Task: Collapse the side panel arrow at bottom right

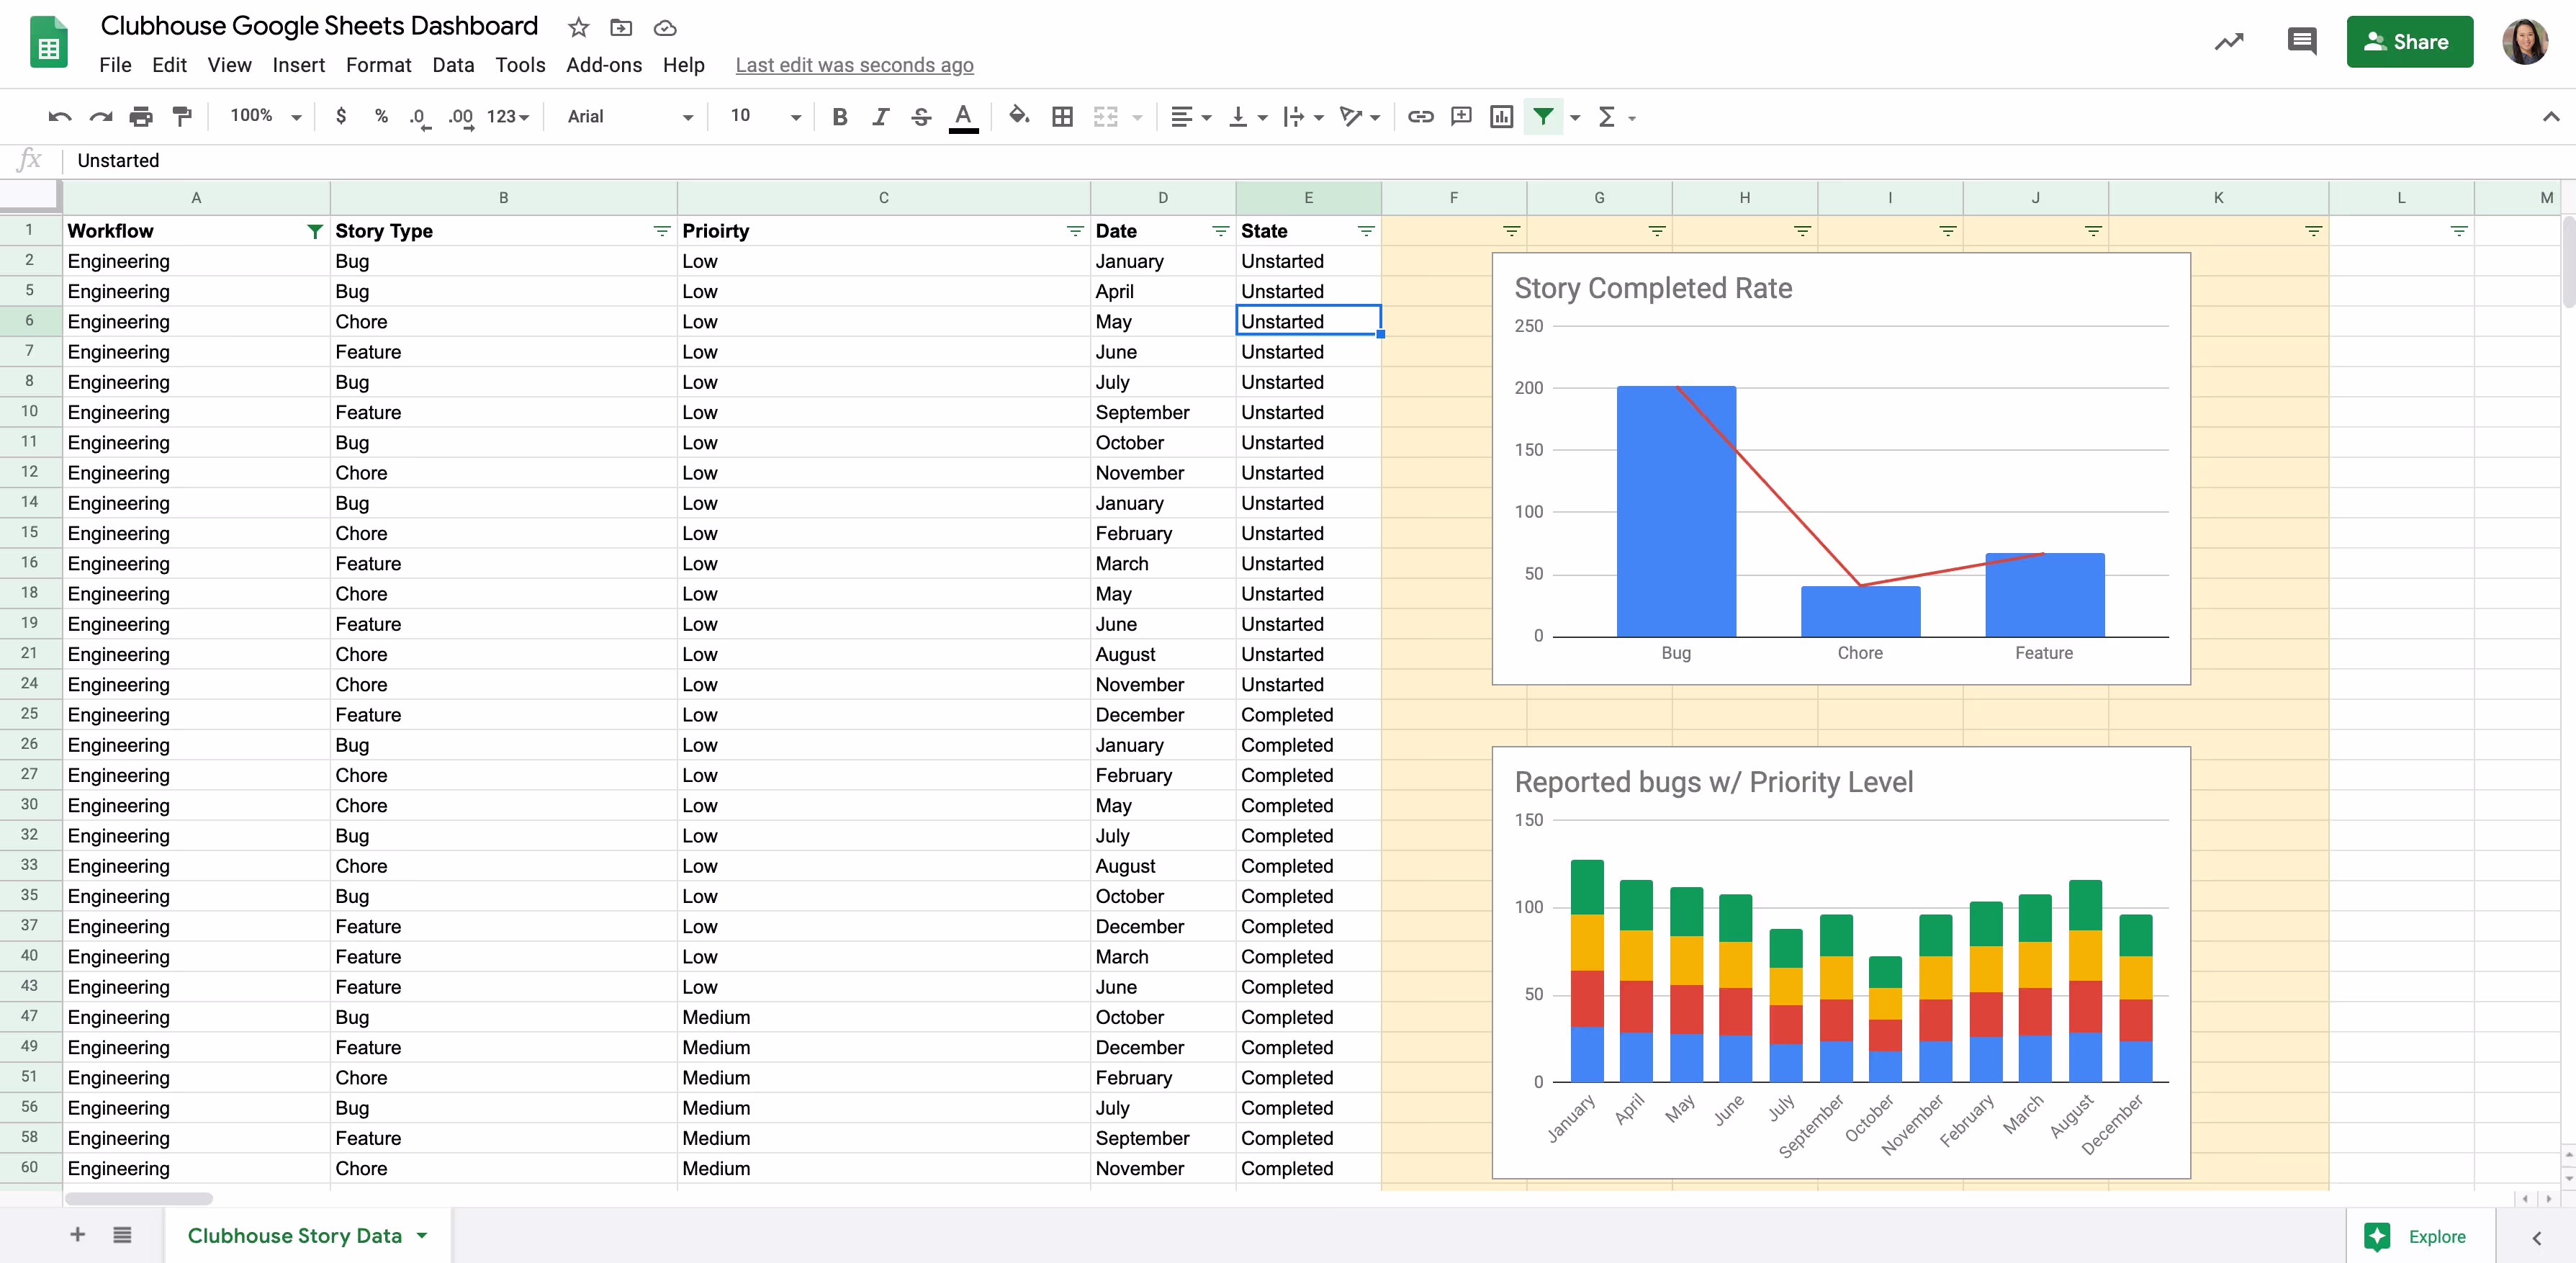Action: (2536, 1237)
